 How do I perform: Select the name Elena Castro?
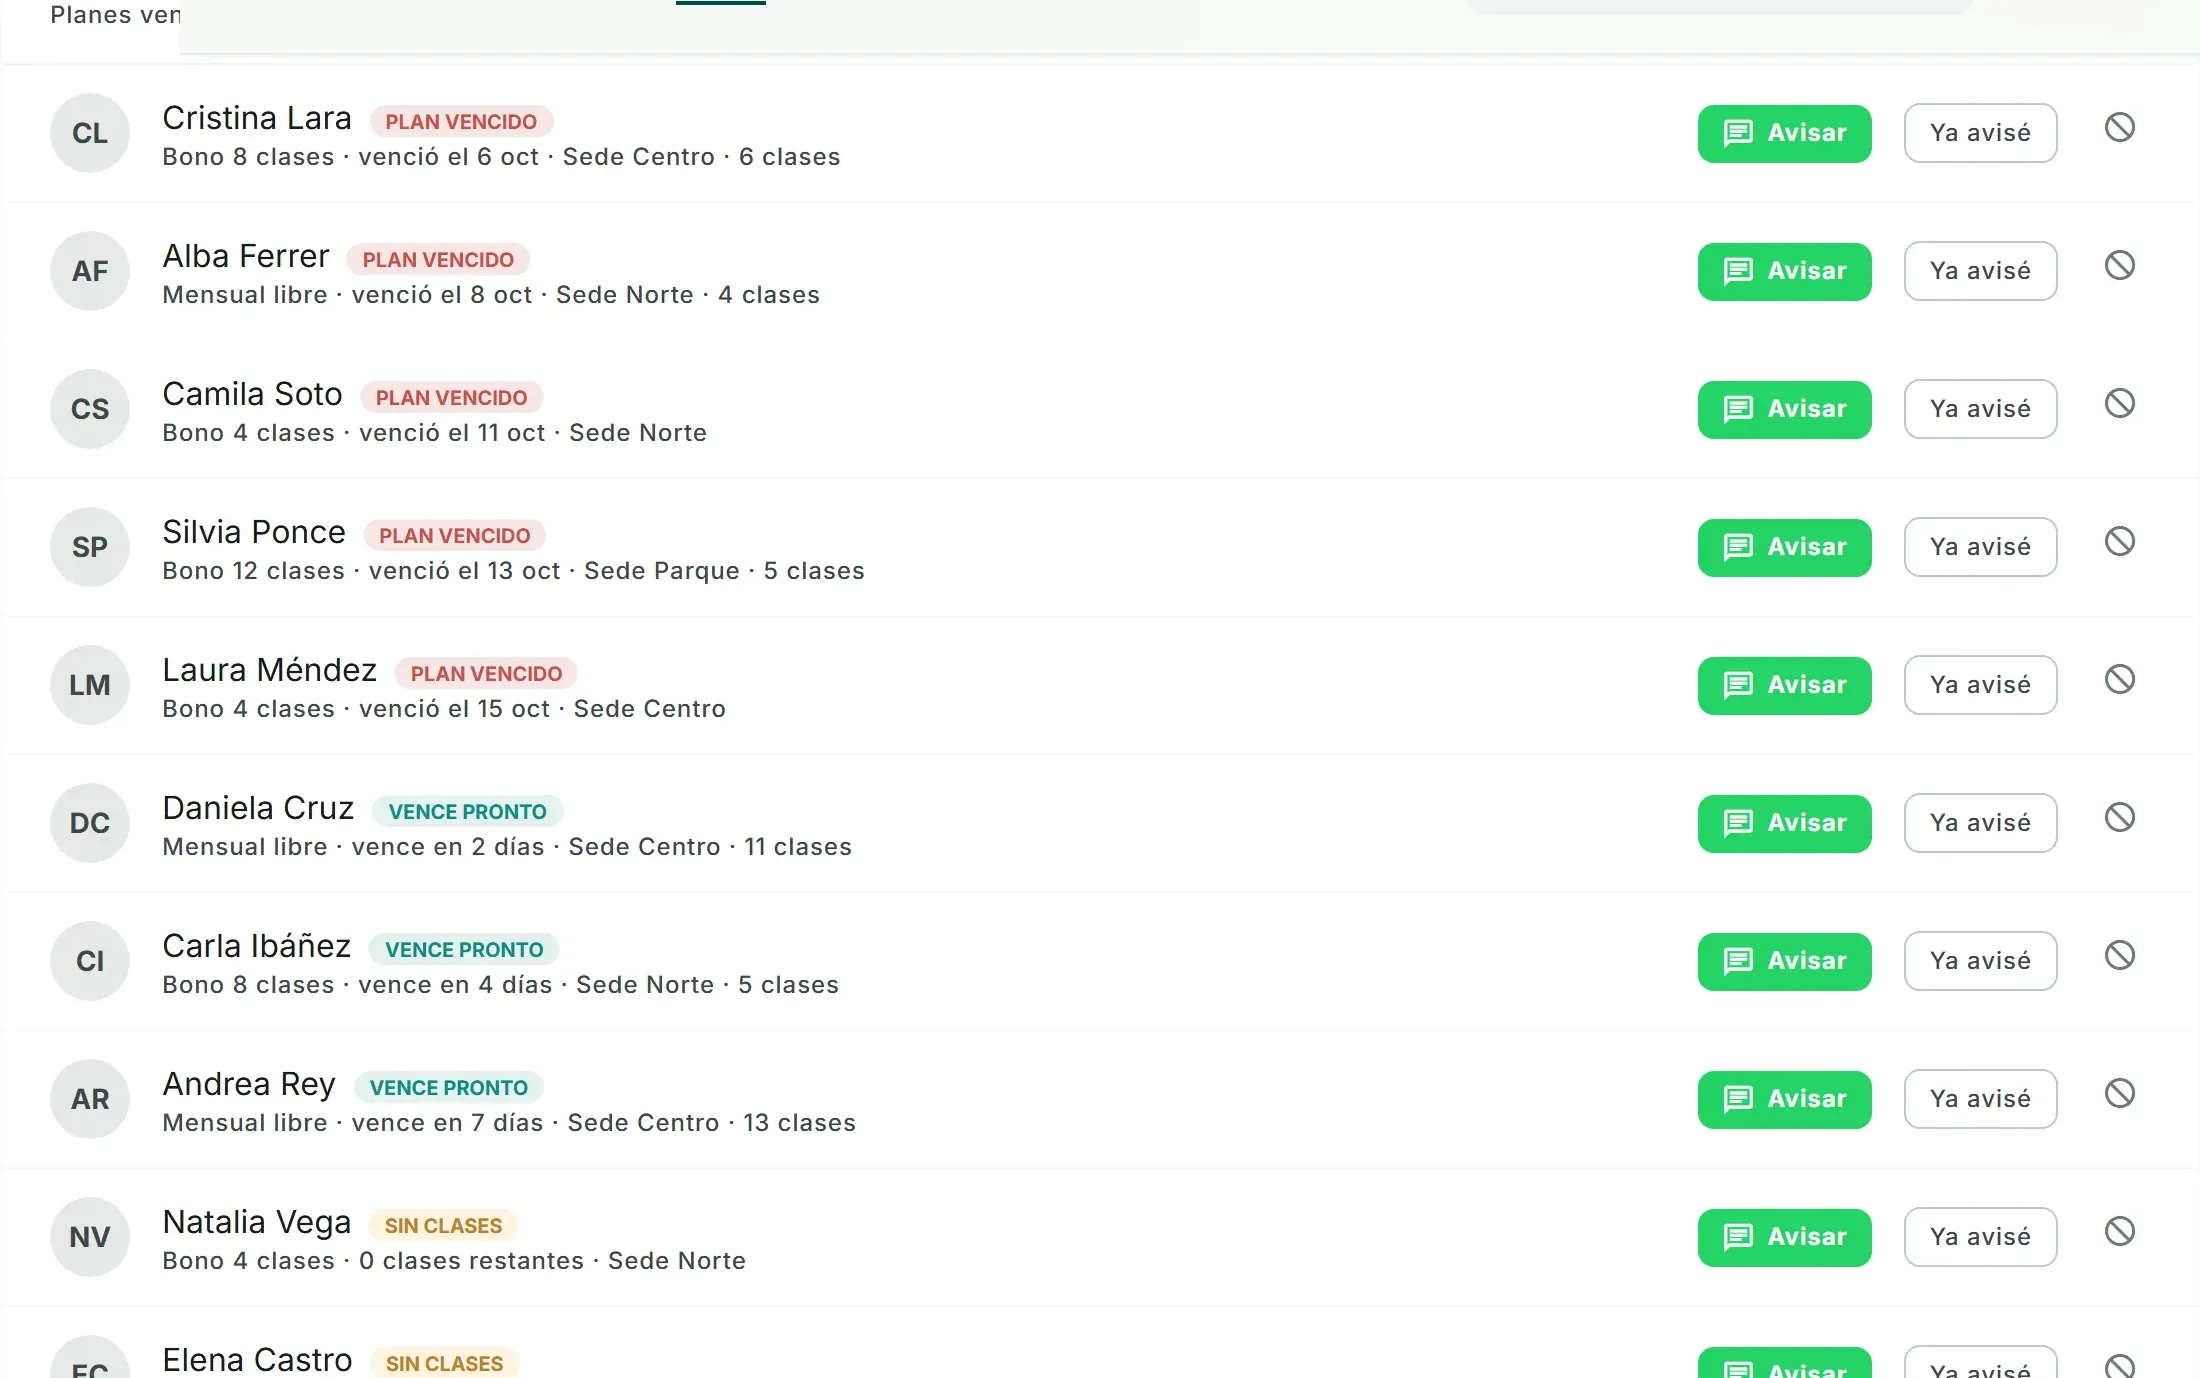(257, 1360)
